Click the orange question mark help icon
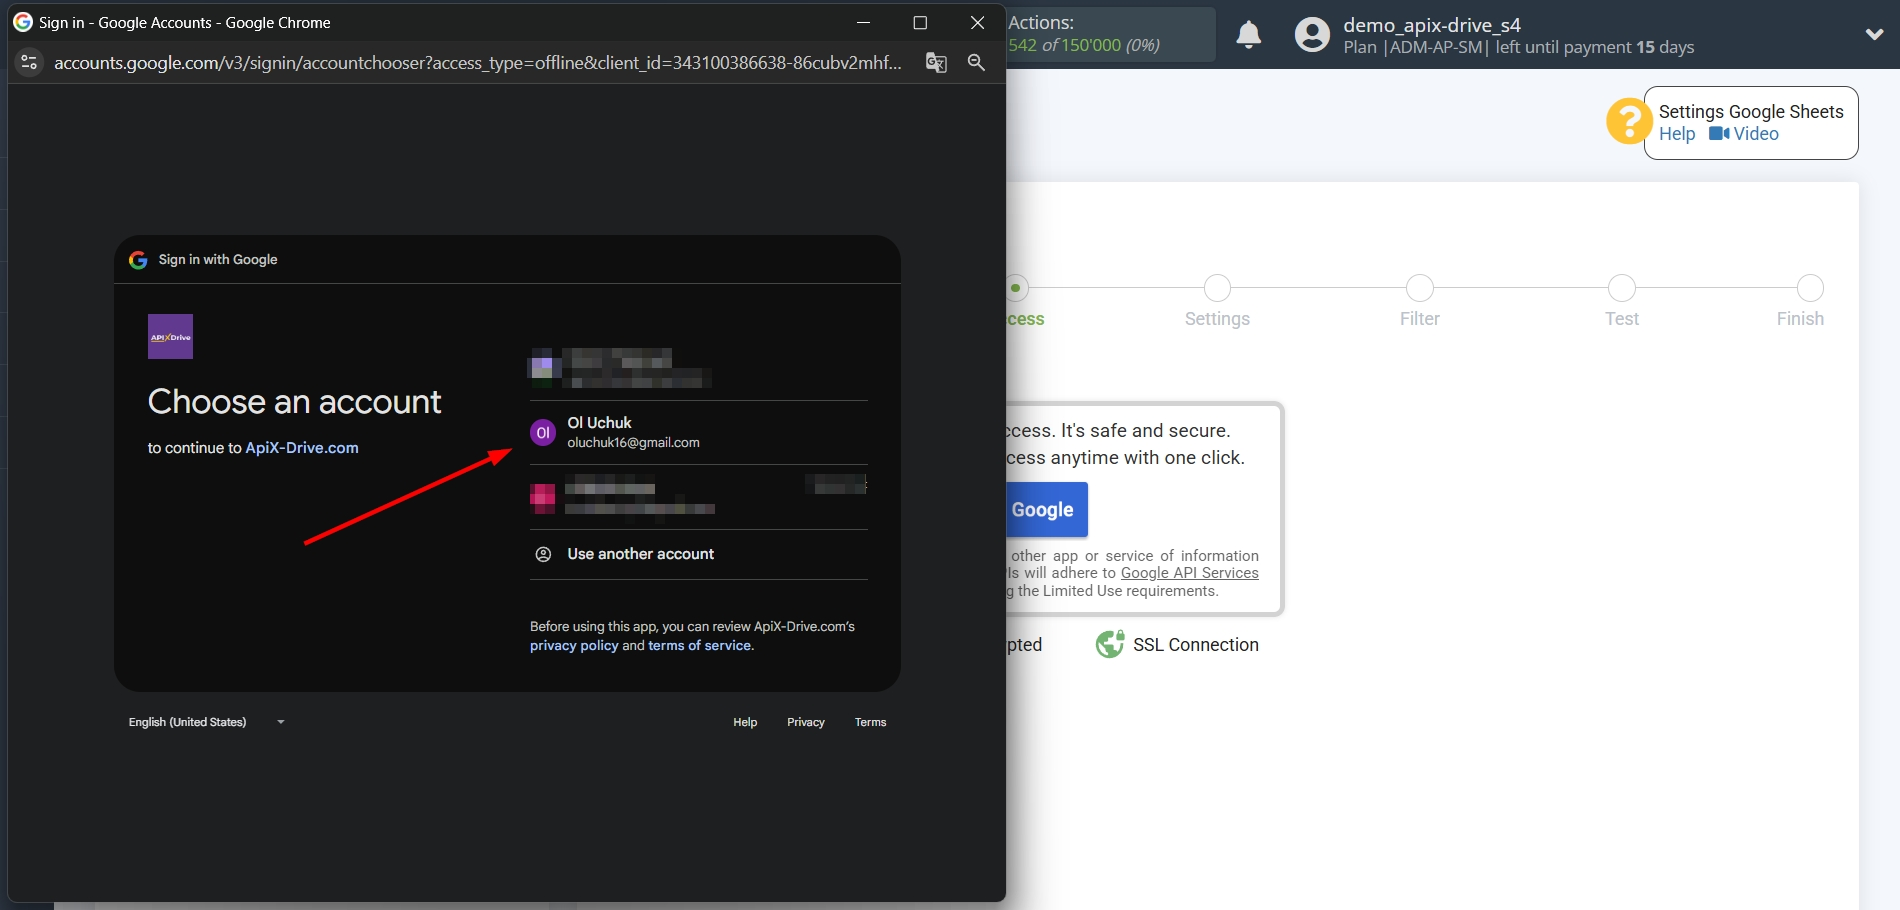This screenshot has width=1900, height=910. point(1628,121)
